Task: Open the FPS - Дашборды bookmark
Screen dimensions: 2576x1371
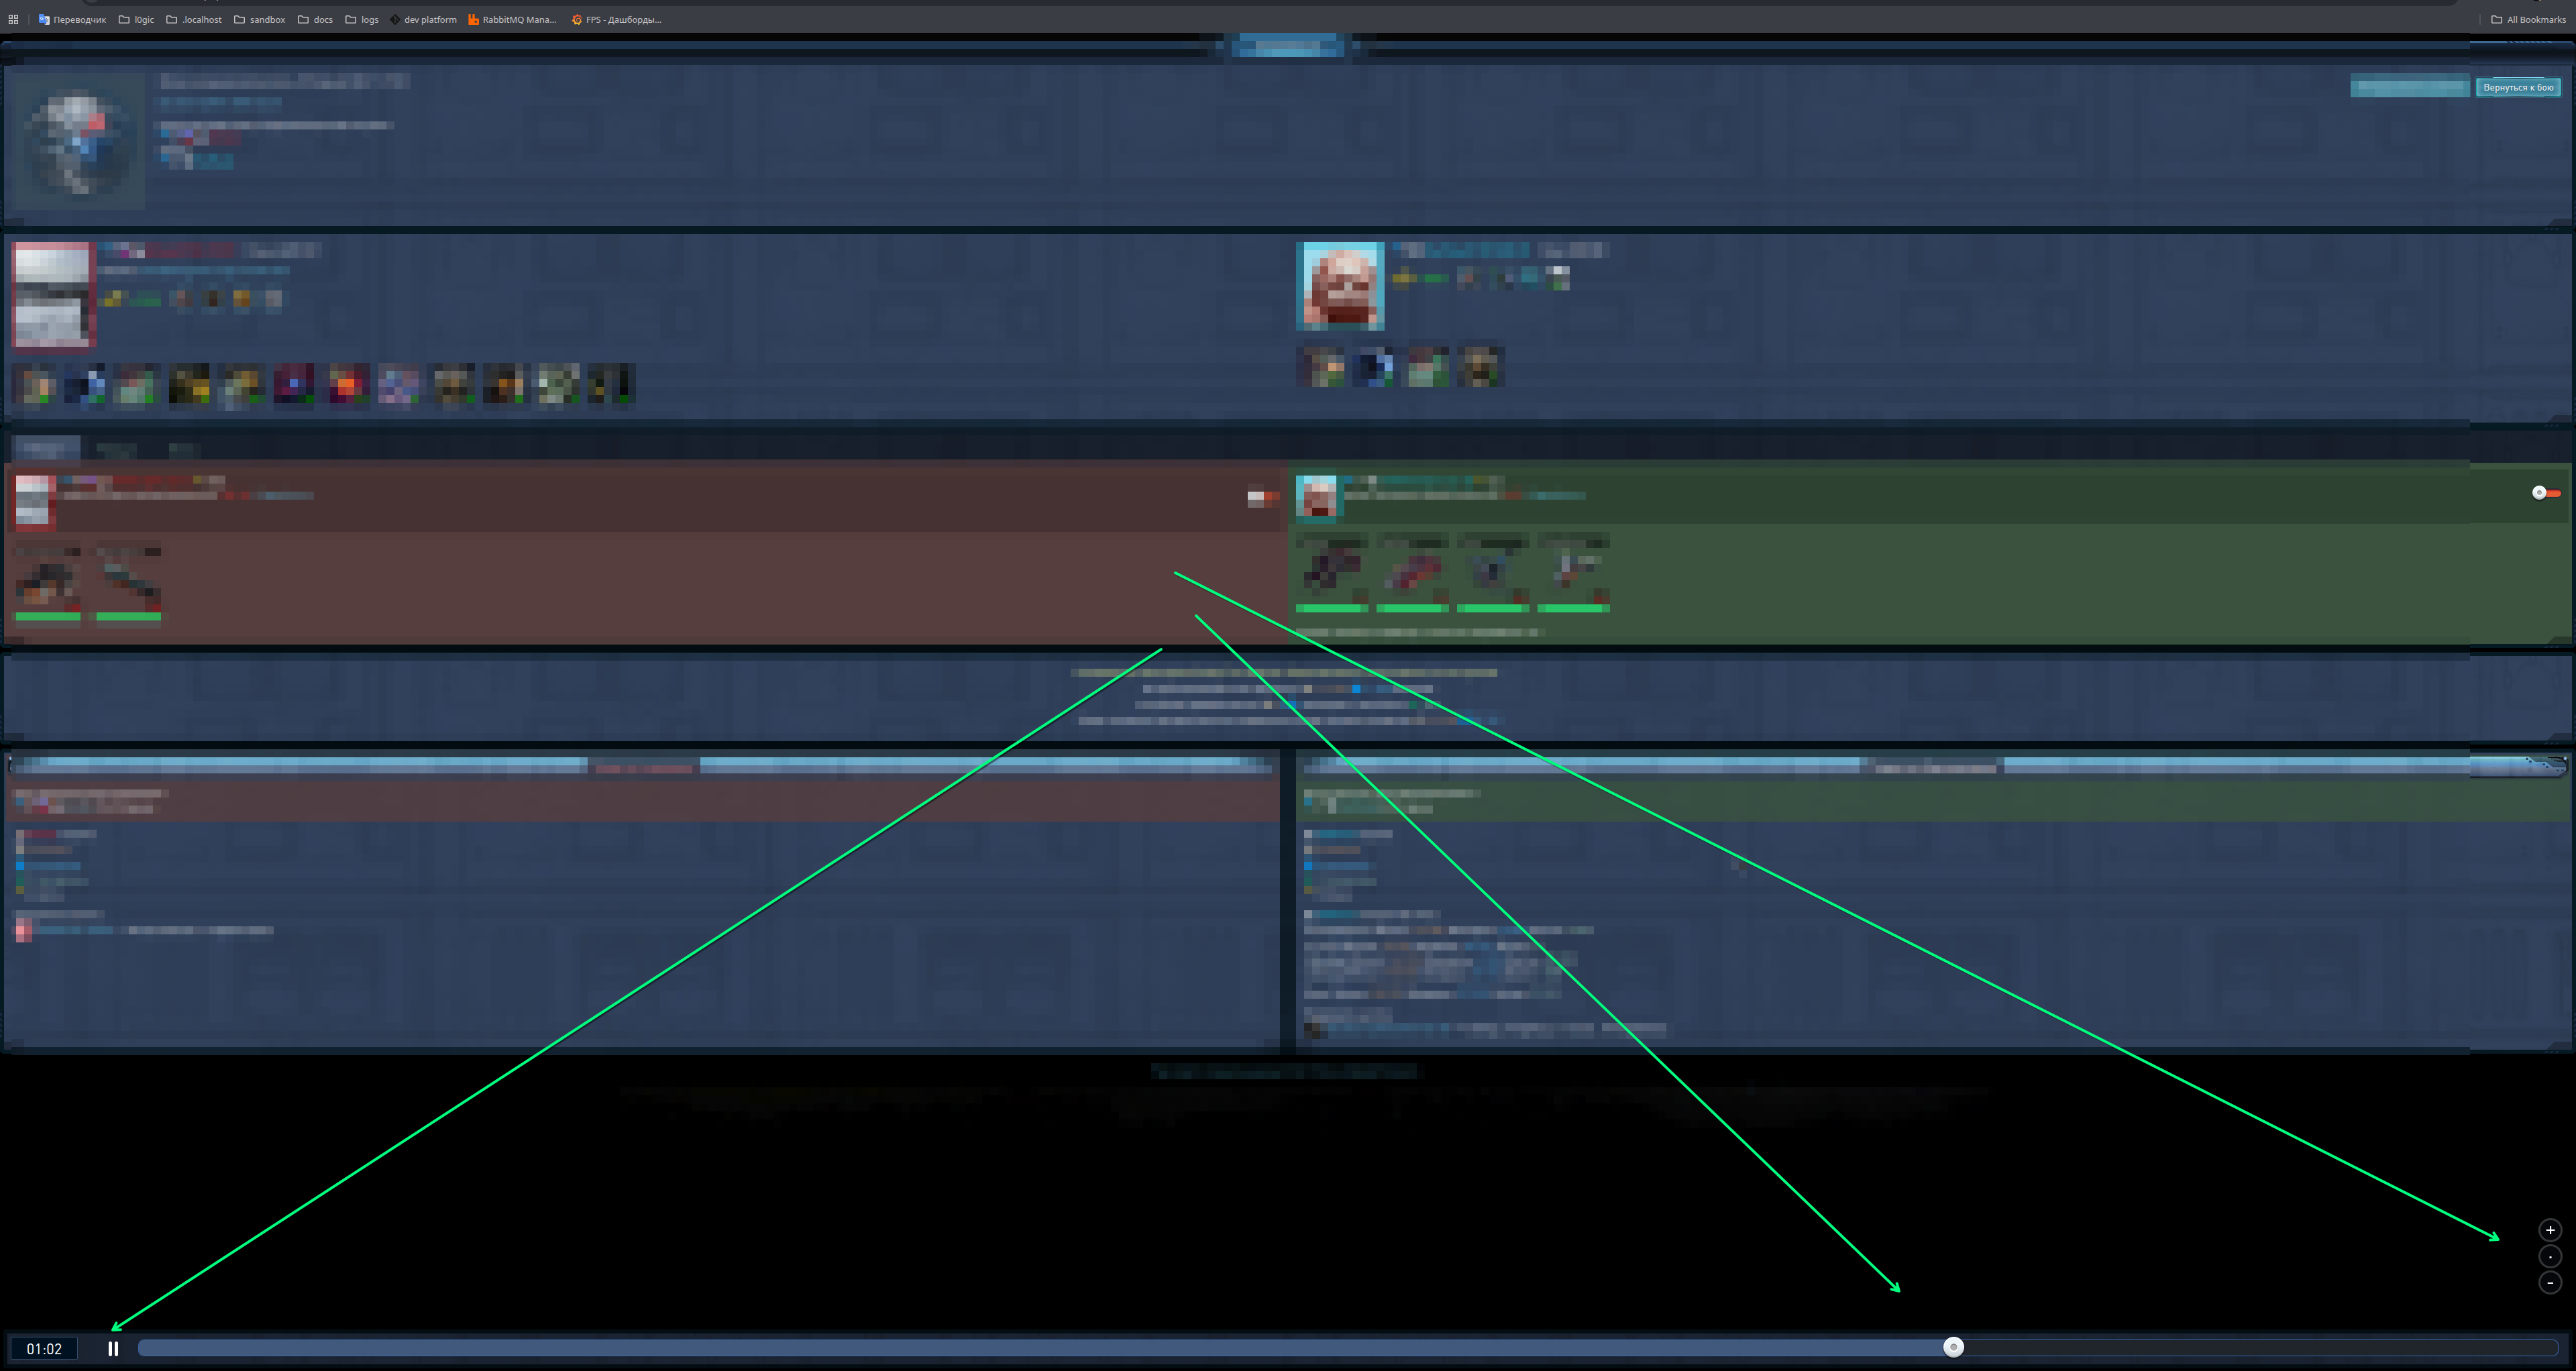Action: coord(617,19)
